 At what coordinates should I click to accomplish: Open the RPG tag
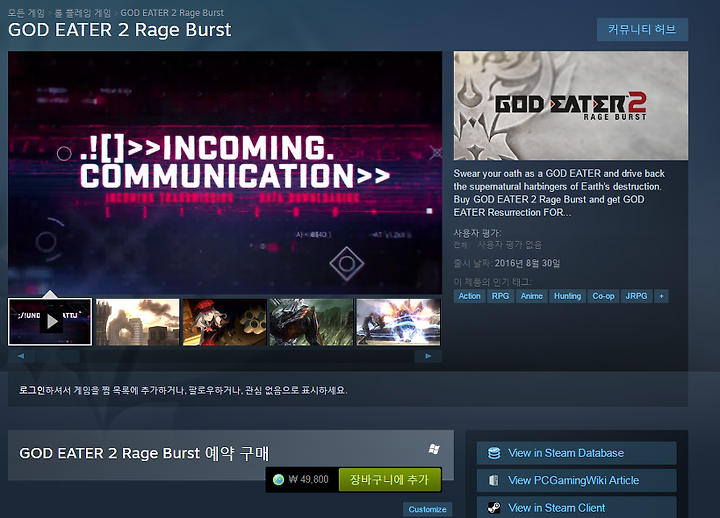(500, 296)
